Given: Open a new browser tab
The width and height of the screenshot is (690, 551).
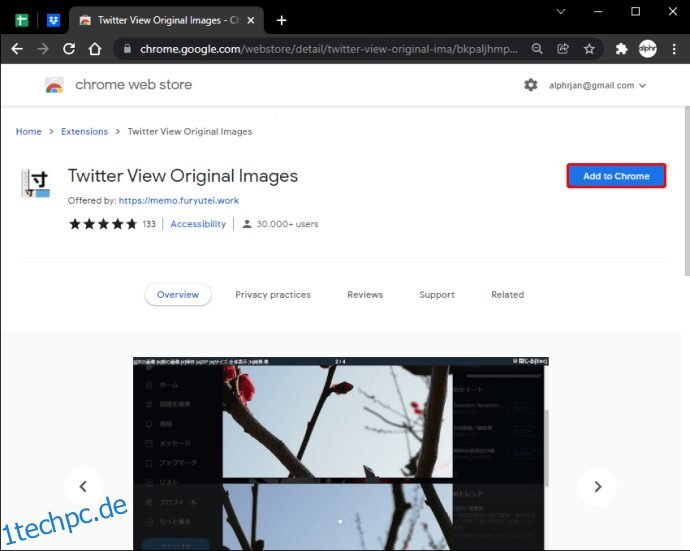Looking at the screenshot, I should tap(282, 20).
